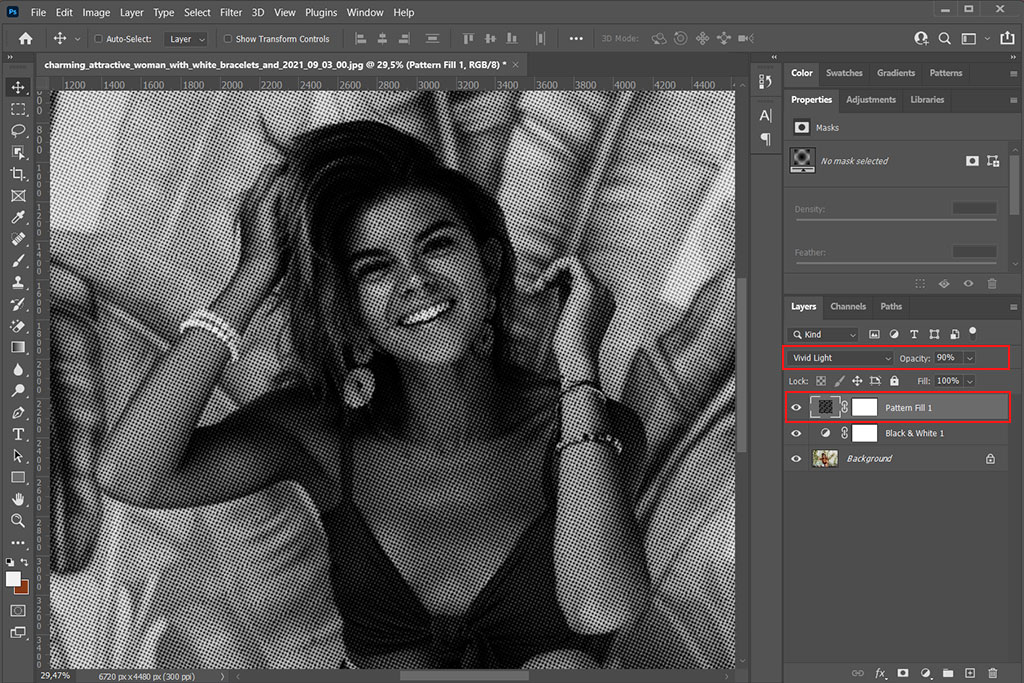Open Auto-Select Layer dropdown
This screenshot has width=1024, height=683.
click(186, 39)
